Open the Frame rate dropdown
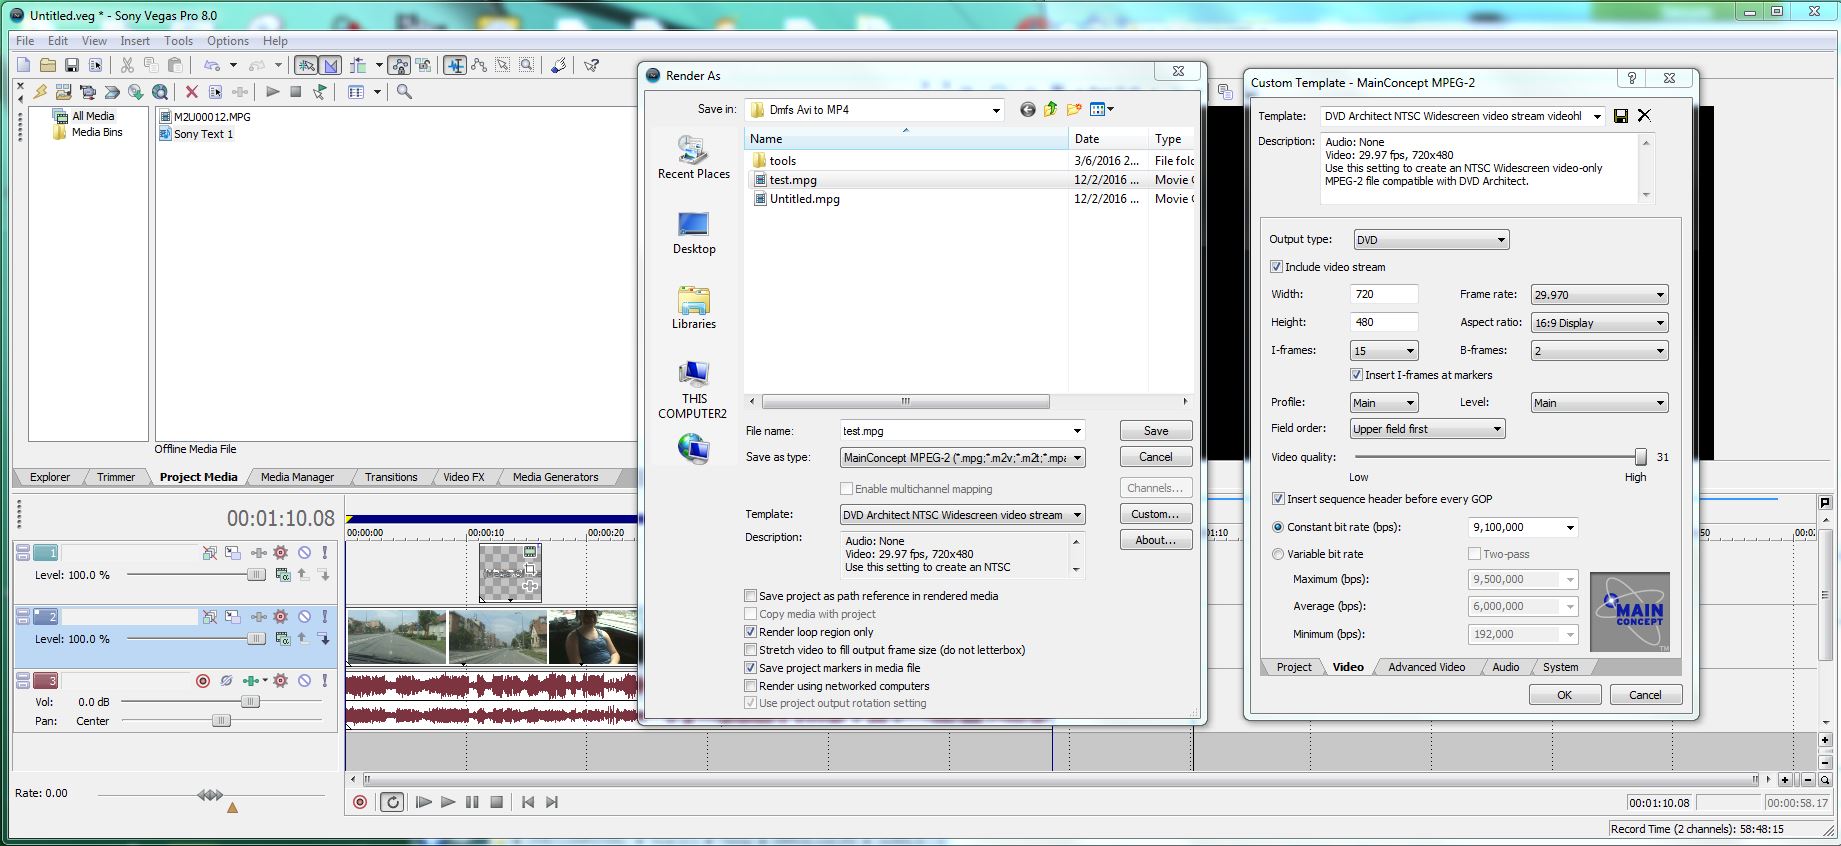The image size is (1841, 846). pyautogui.click(x=1599, y=295)
